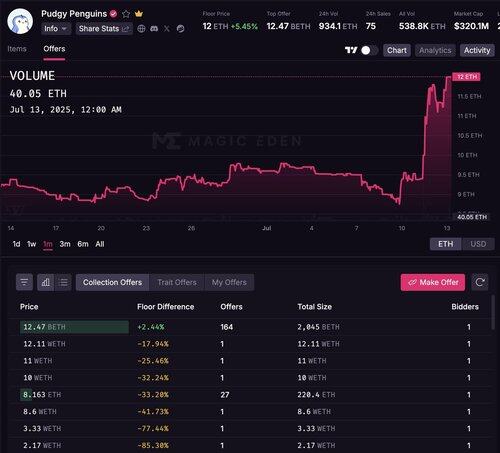Viewport: 500px width, 453px height.
Task: Click the -33.20% floor difference value
Action: (x=153, y=395)
